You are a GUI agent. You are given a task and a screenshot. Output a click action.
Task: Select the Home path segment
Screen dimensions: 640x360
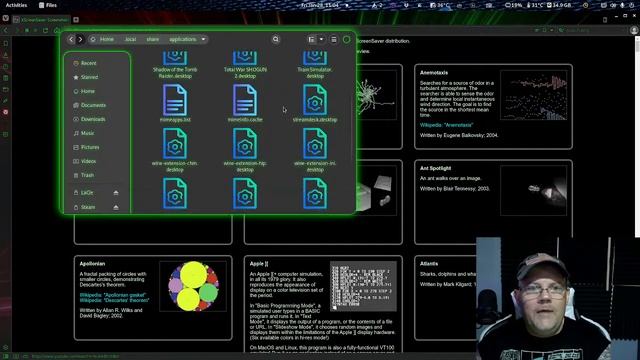103,39
